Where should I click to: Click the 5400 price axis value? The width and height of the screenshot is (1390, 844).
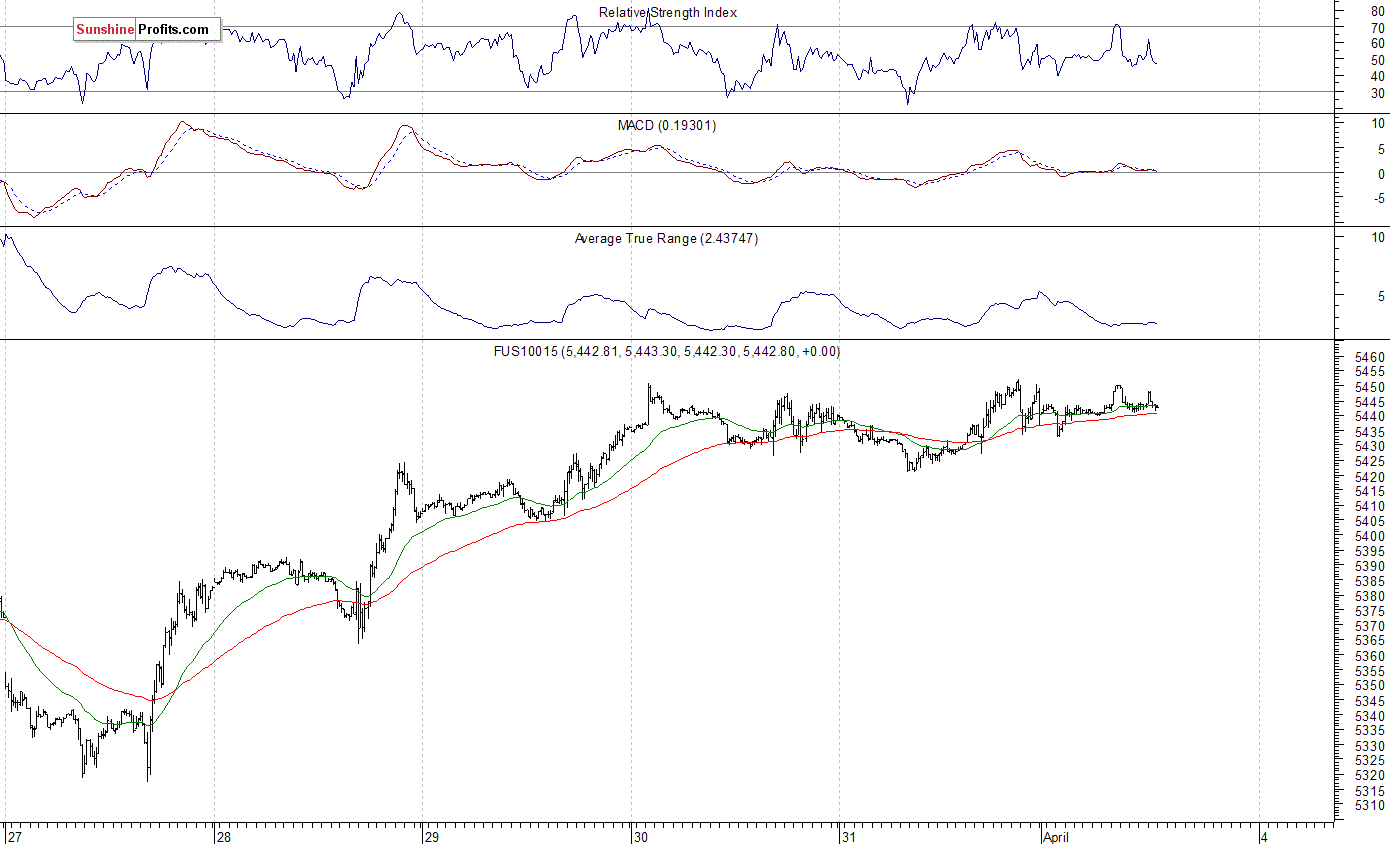[1370, 536]
